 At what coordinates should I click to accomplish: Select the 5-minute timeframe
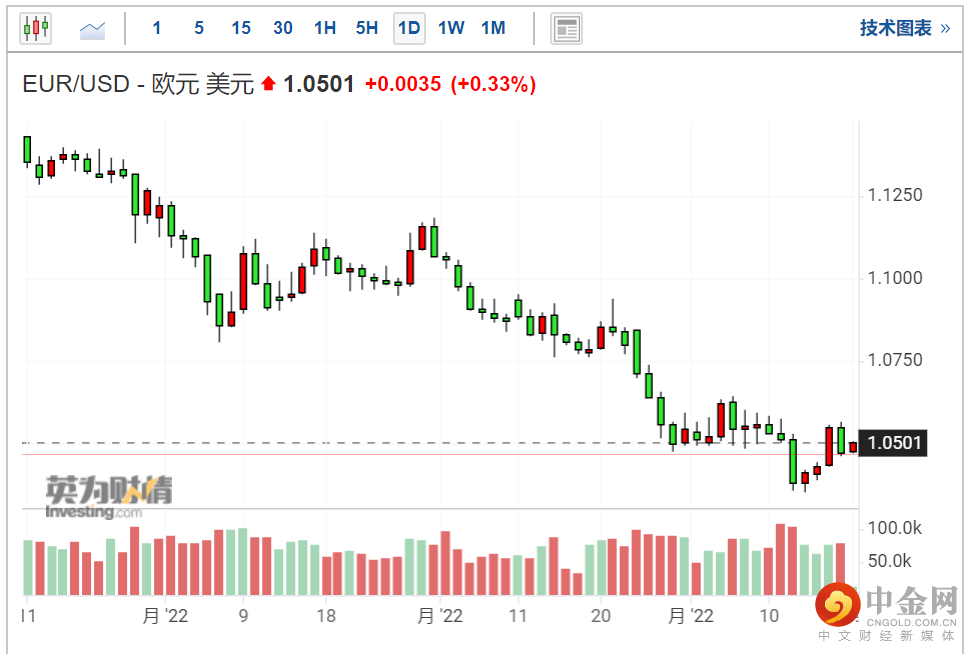tap(199, 28)
